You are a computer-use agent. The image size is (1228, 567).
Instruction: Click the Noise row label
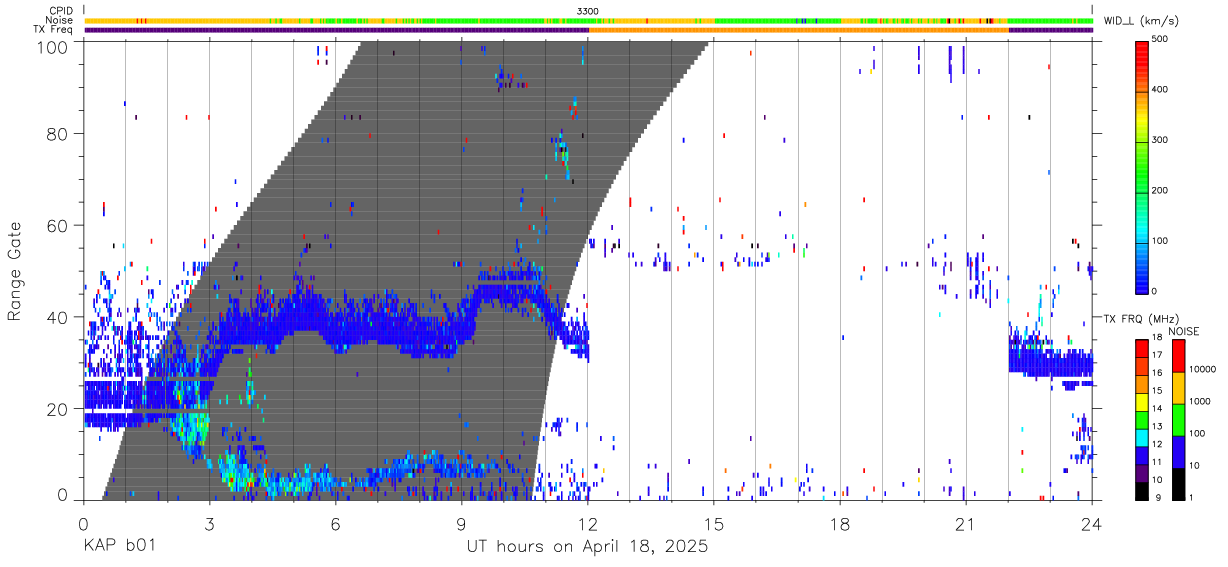(59, 20)
